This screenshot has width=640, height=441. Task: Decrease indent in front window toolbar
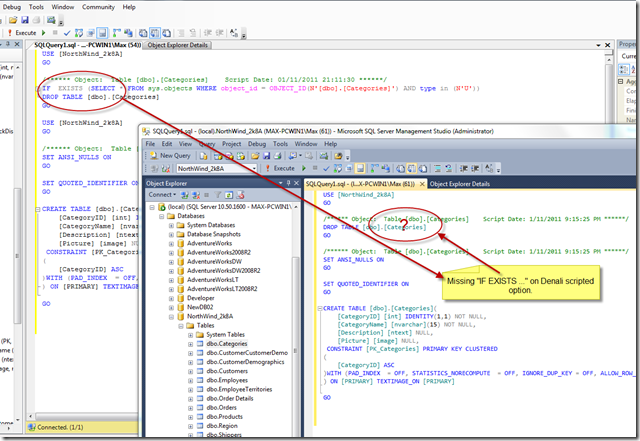[464, 168]
